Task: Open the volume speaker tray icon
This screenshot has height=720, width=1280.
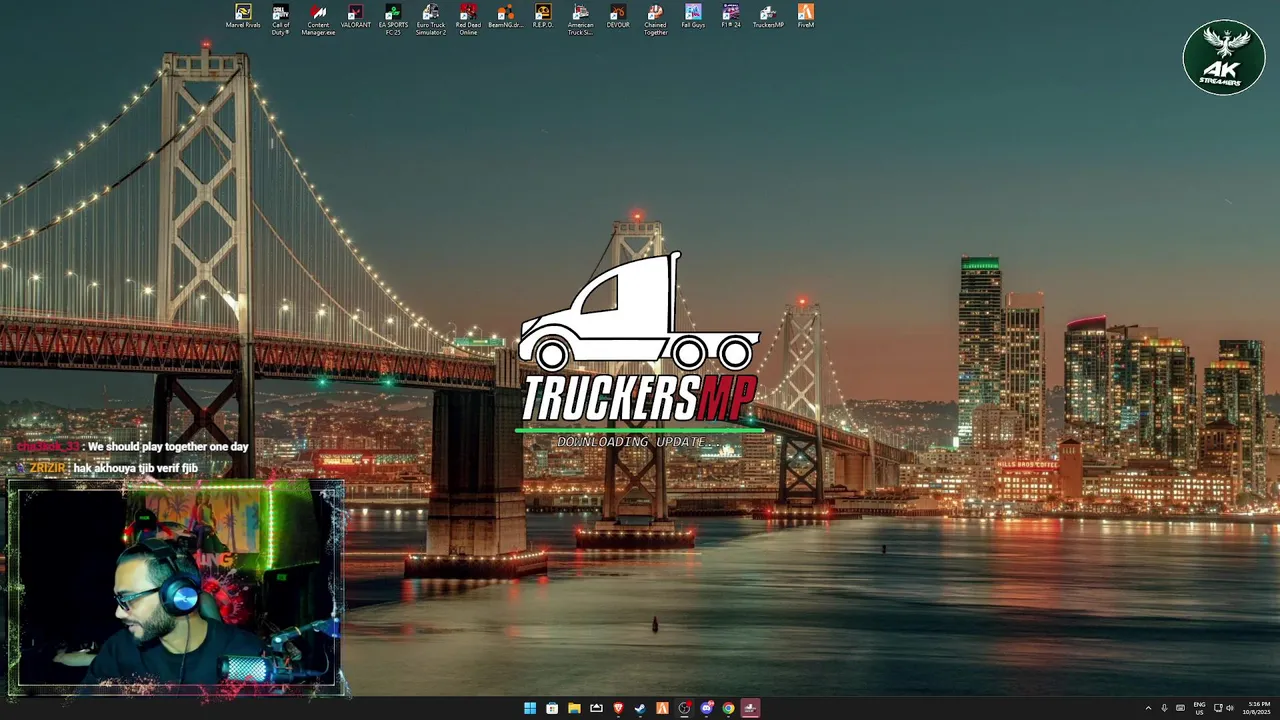Action: [1230, 708]
